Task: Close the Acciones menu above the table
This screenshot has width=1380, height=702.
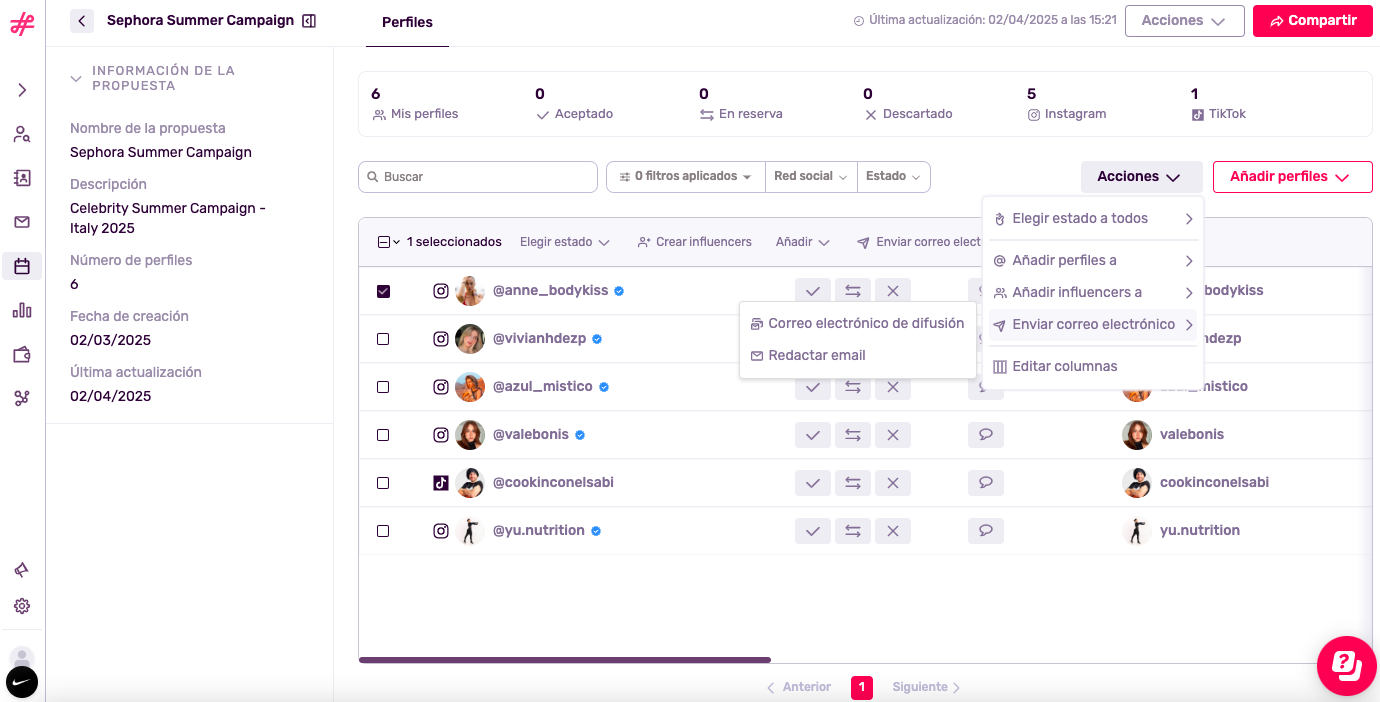Action: click(x=1141, y=177)
